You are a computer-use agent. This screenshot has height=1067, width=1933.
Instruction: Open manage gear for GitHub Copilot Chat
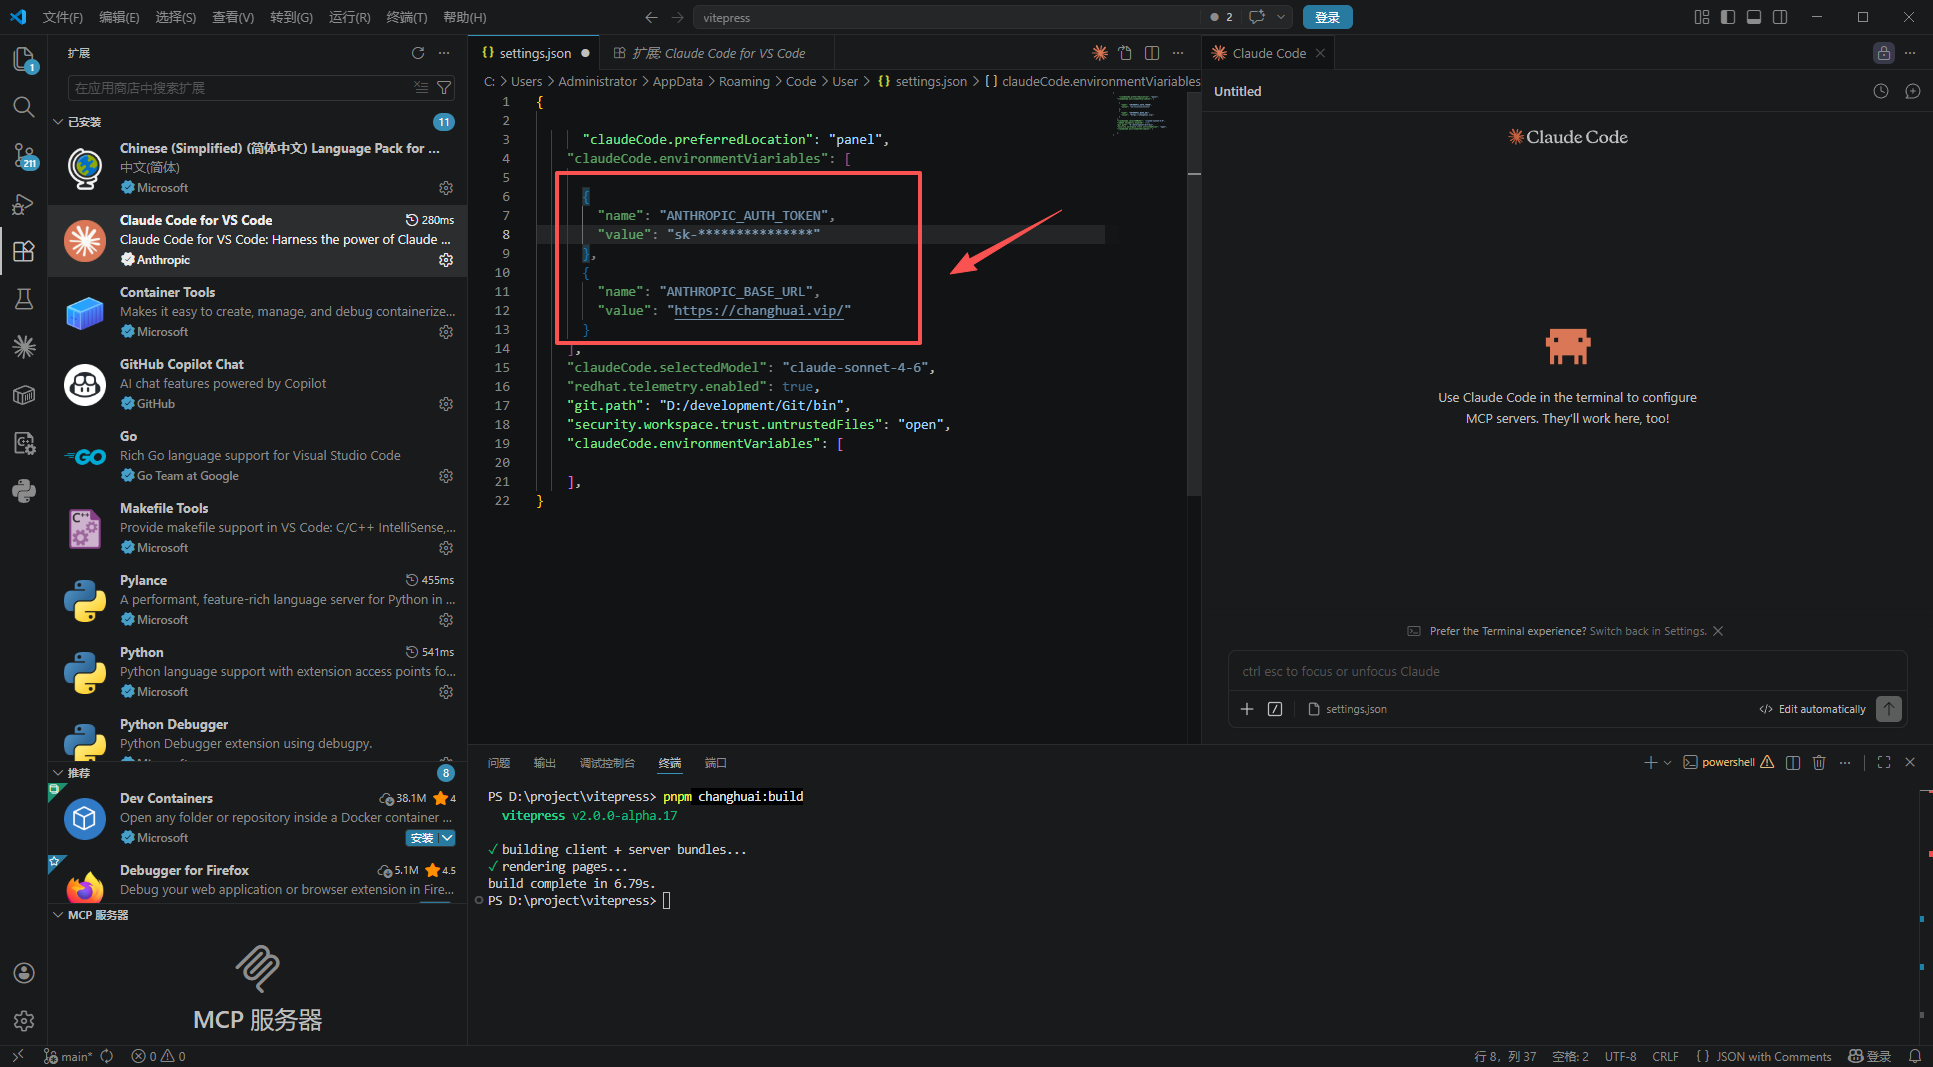coord(446,404)
